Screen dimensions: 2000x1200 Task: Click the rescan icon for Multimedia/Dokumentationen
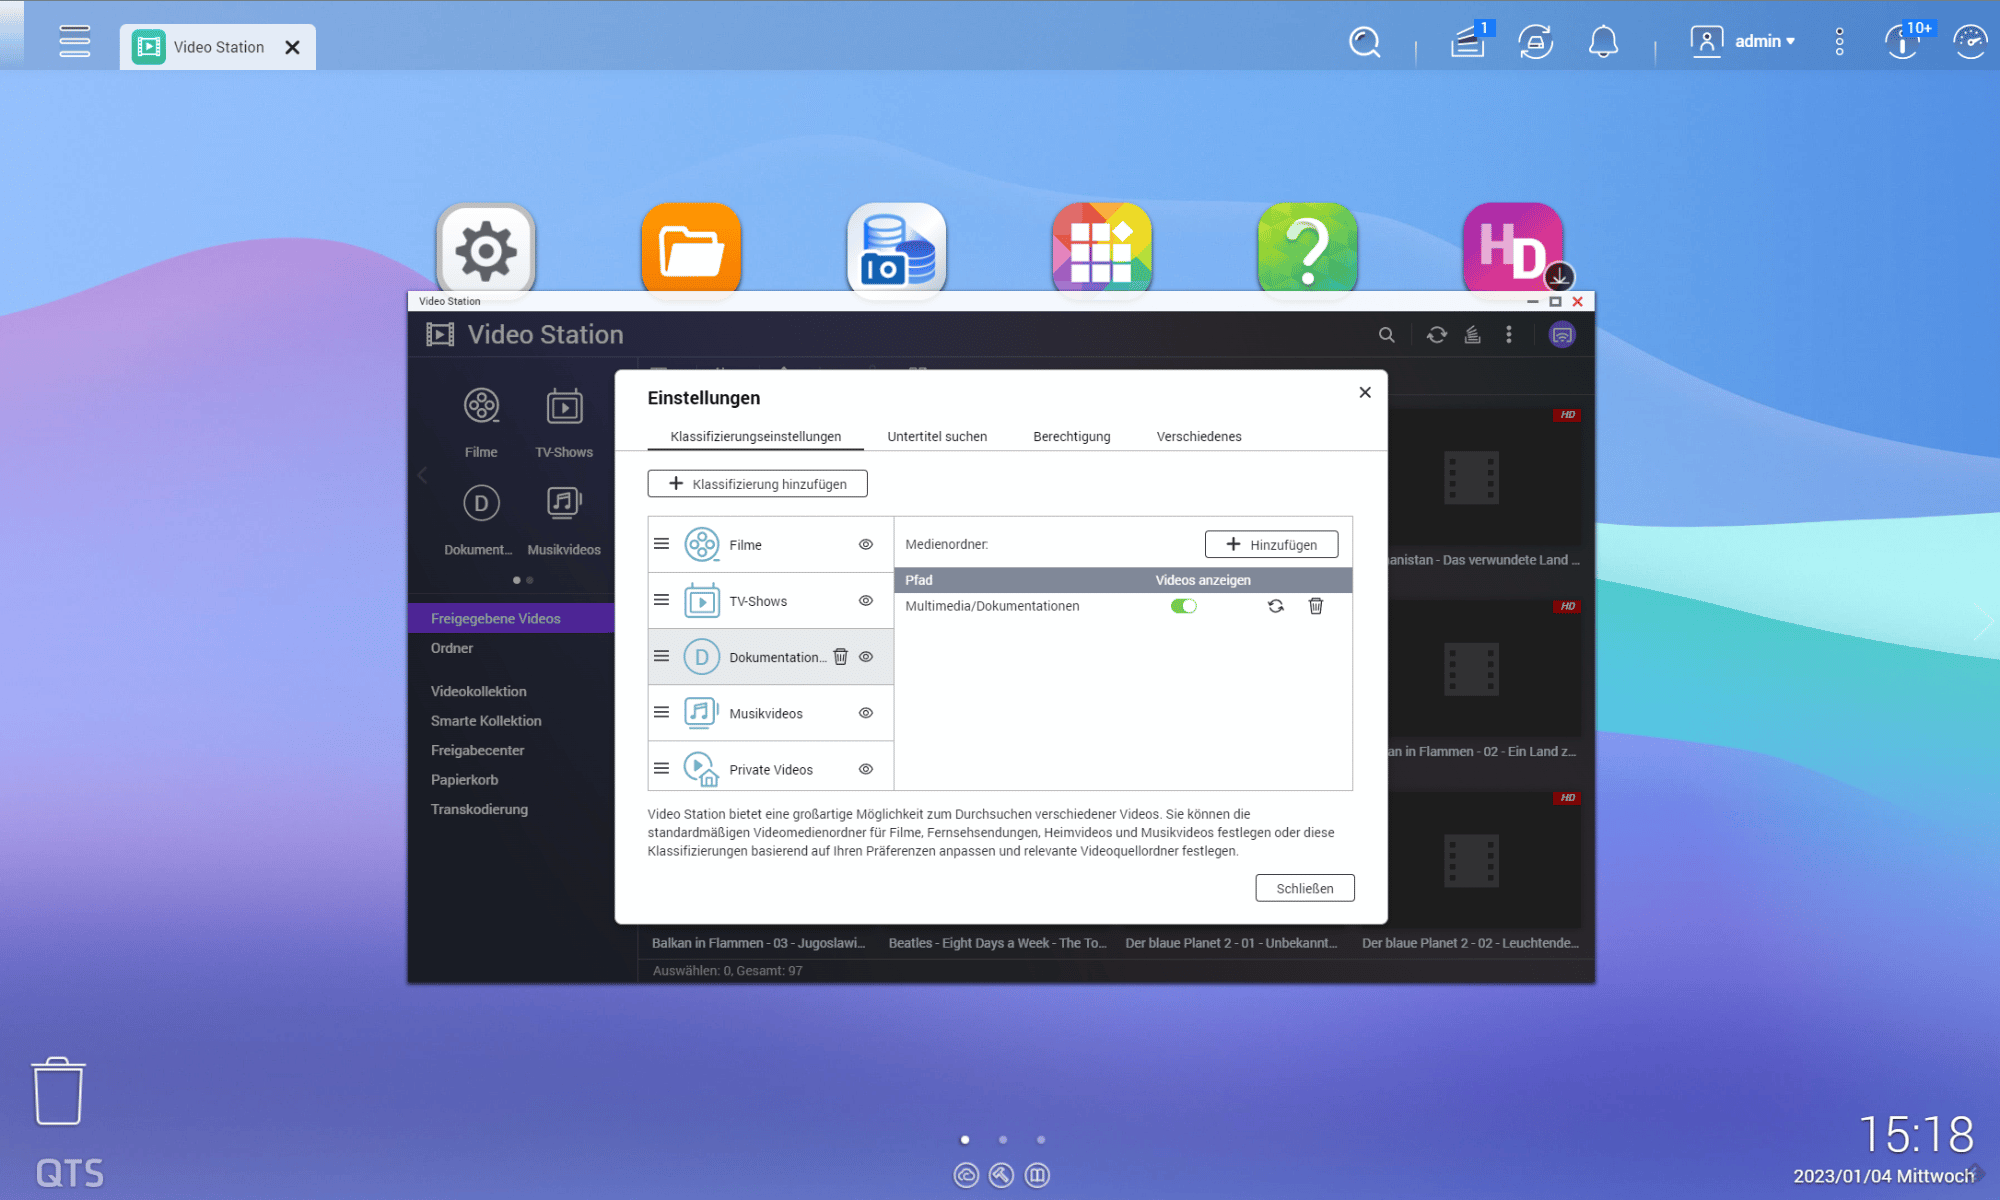tap(1275, 606)
